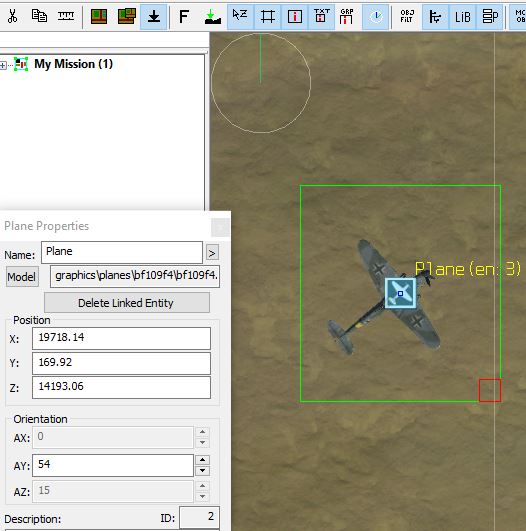Image resolution: width=526 pixels, height=531 pixels.
Task: Click the stacked terrain maps icon
Action: (127, 16)
